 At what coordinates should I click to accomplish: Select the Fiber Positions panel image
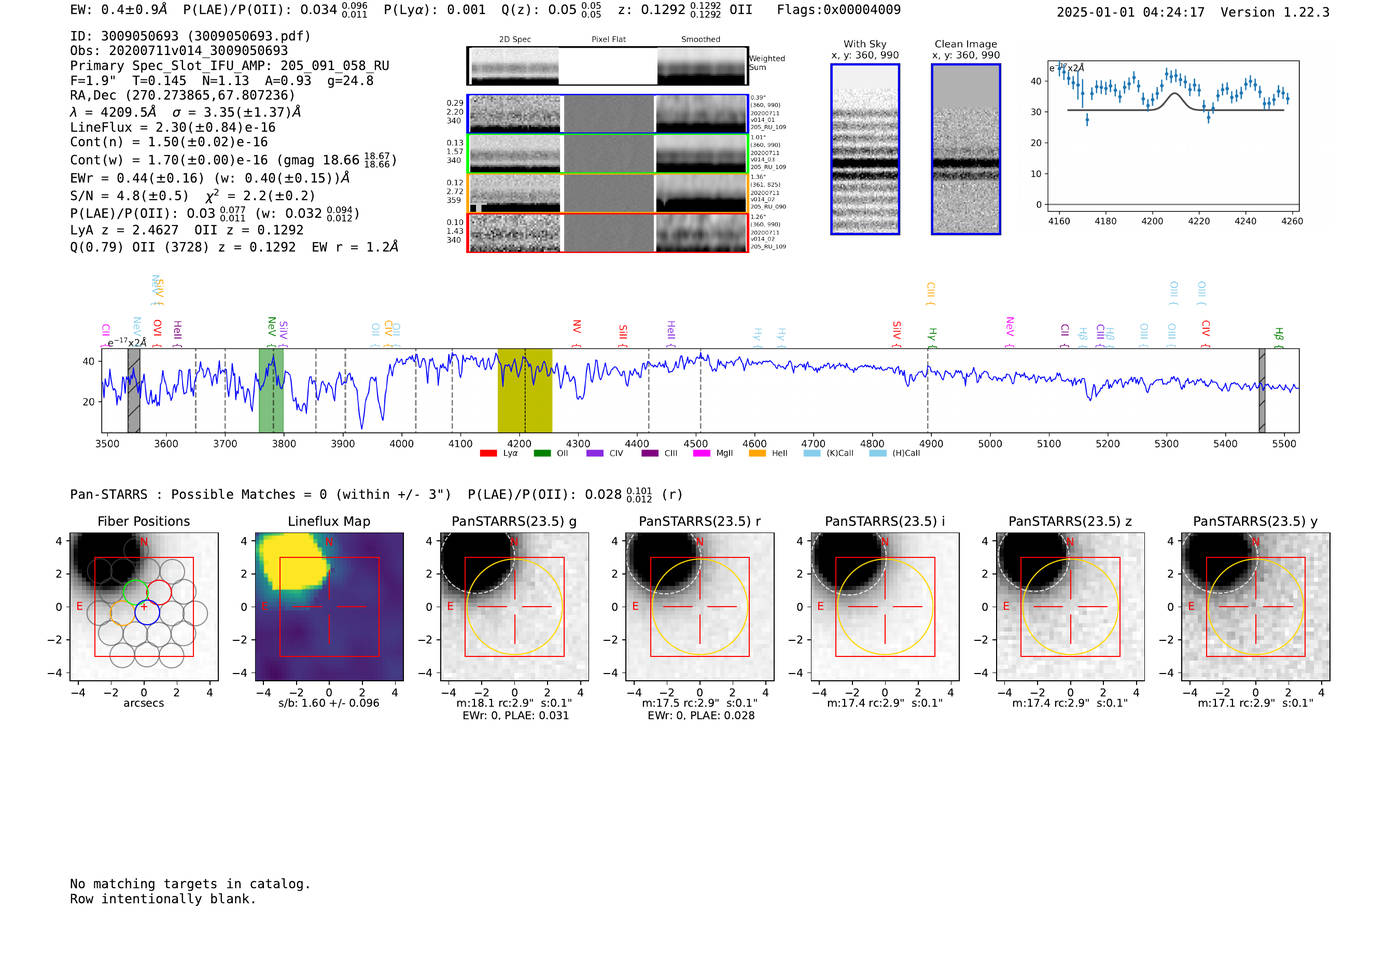[144, 606]
